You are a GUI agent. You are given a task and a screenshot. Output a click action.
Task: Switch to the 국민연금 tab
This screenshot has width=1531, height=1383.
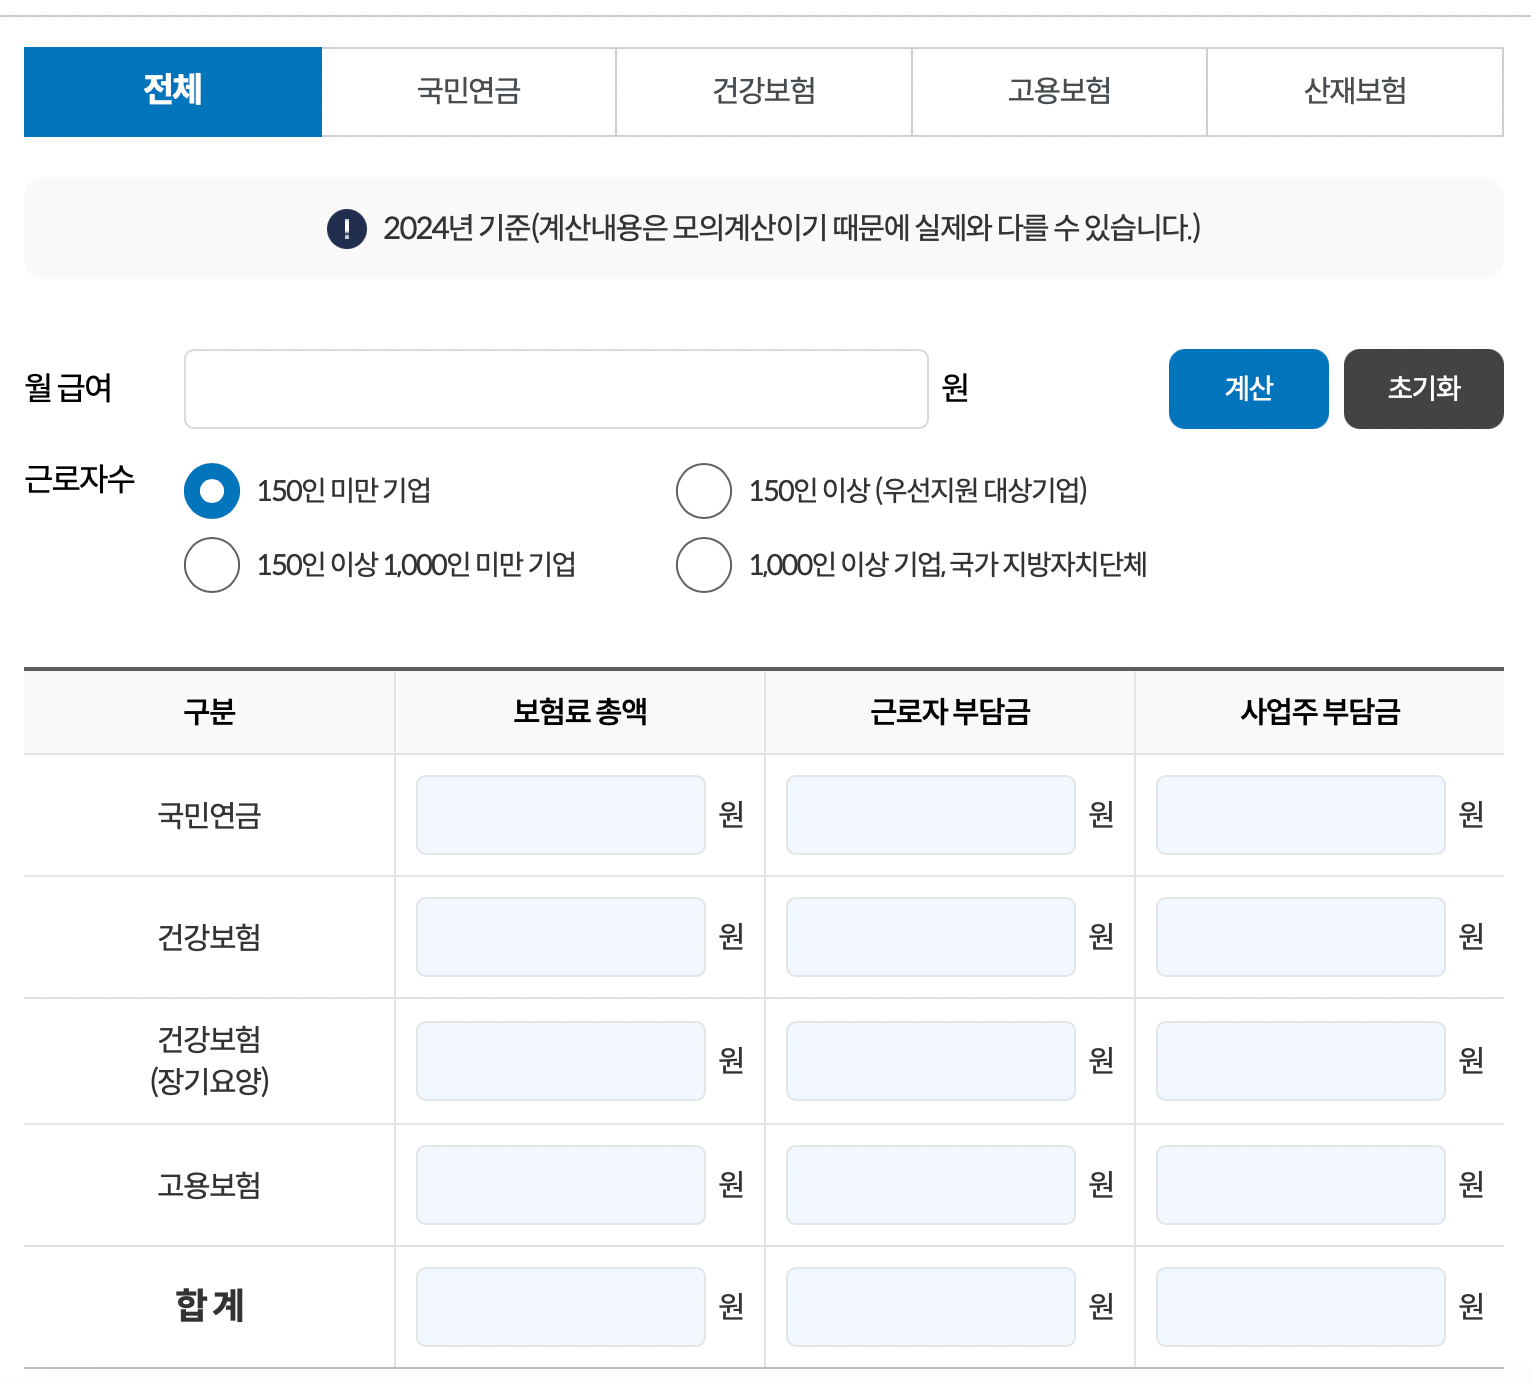pyautogui.click(x=468, y=91)
